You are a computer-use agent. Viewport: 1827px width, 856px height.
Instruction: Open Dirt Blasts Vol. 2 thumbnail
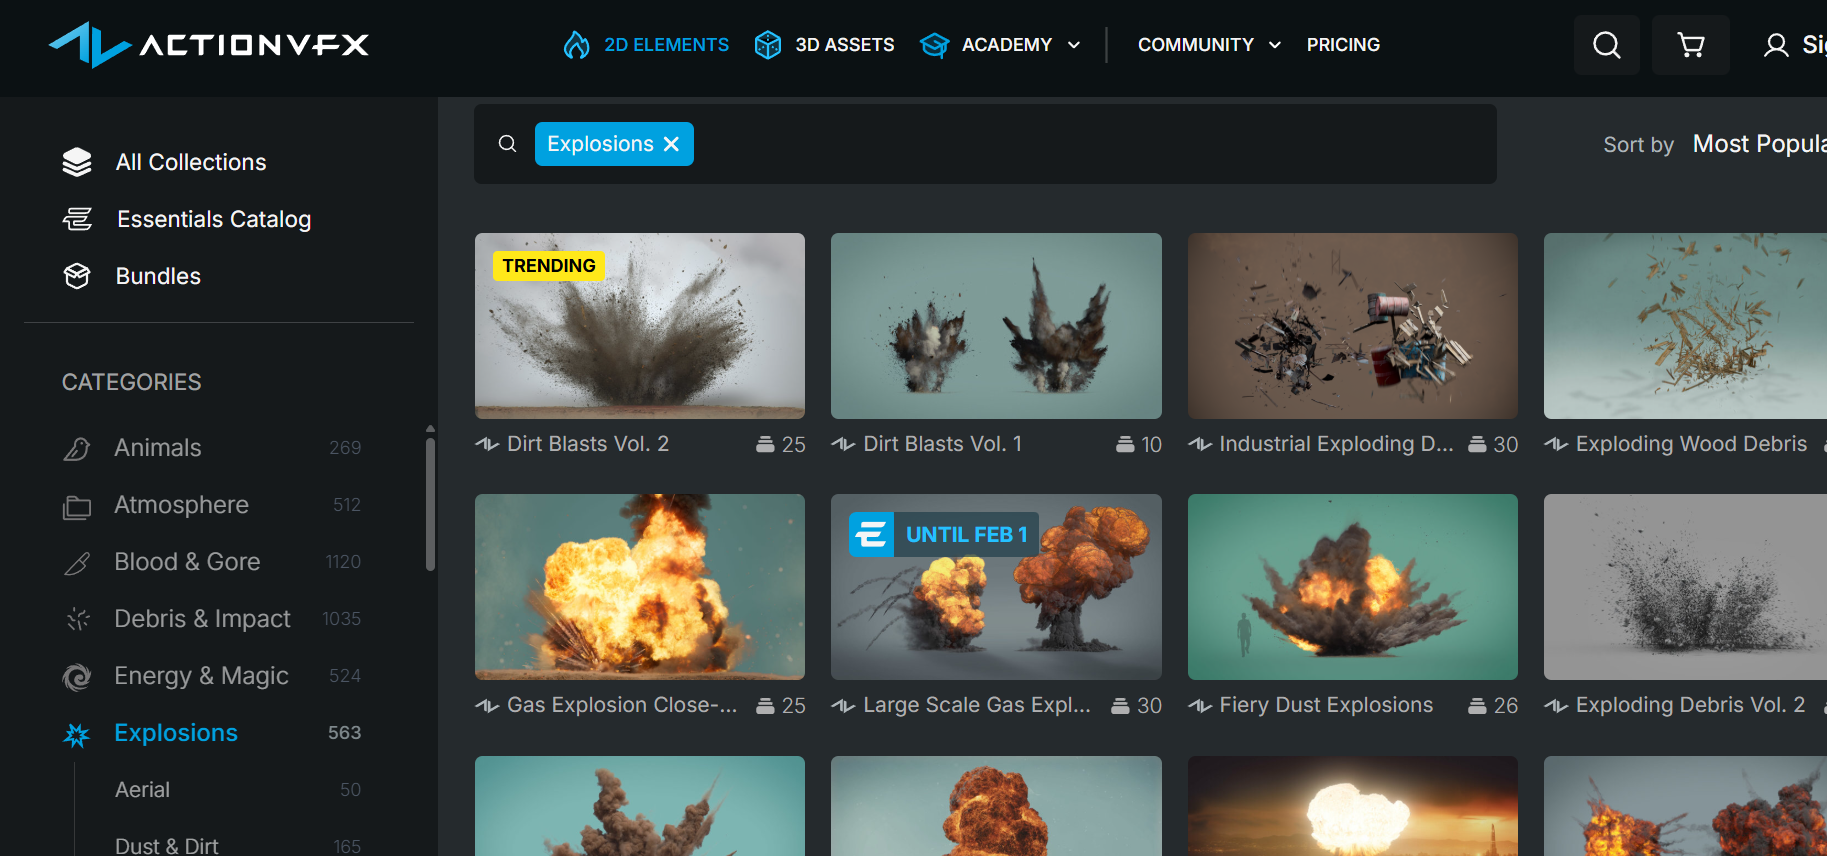tap(640, 326)
